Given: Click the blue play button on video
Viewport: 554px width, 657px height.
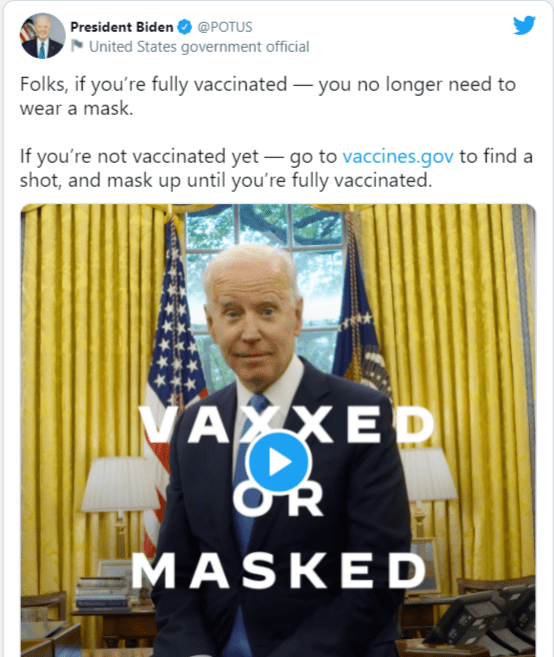Looking at the screenshot, I should tap(279, 462).
